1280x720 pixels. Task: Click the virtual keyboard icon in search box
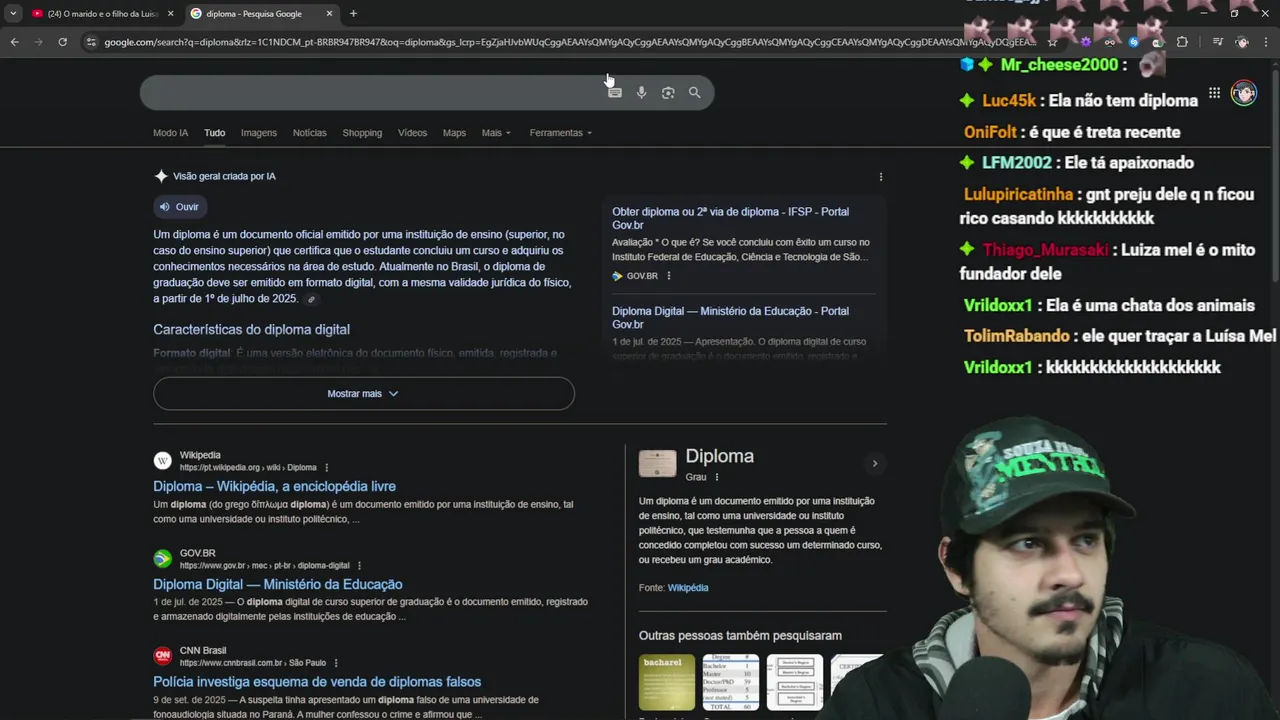(x=615, y=93)
